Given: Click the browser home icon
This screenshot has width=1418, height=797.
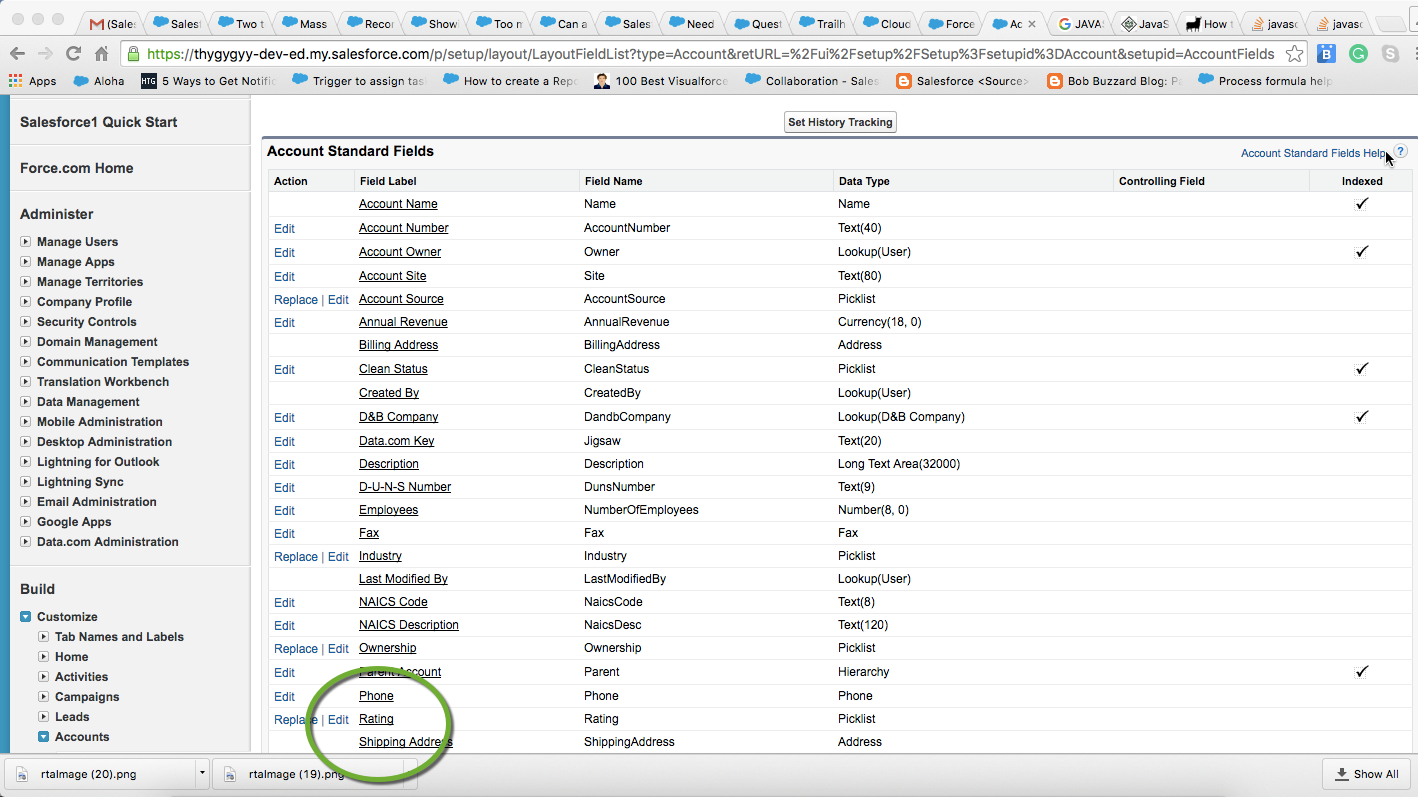Looking at the screenshot, I should (x=101, y=54).
